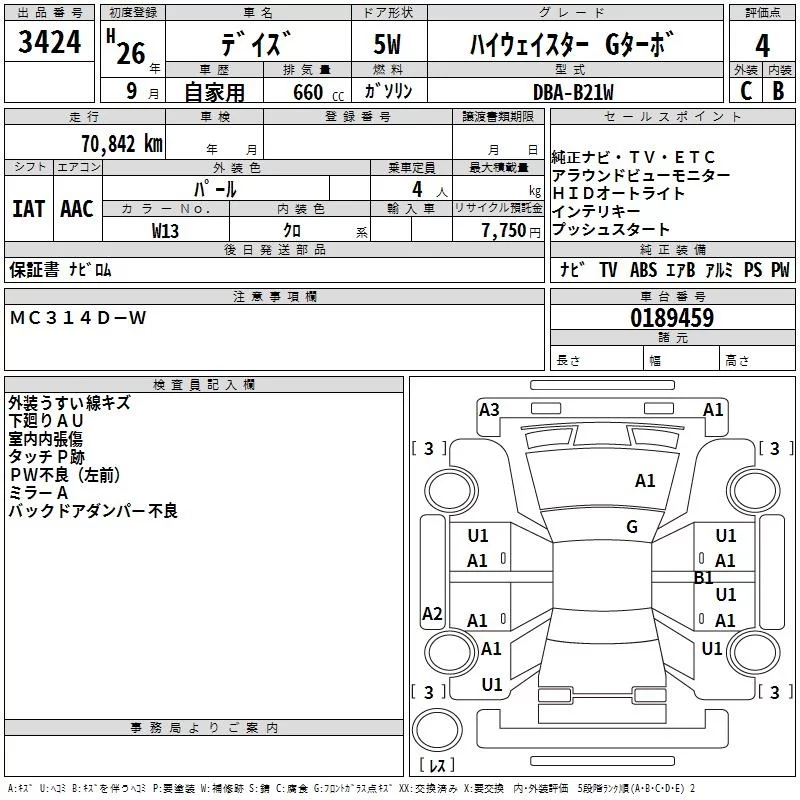The image size is (800, 800).
Task: Click the car name デイズ
Action: coord(257,43)
